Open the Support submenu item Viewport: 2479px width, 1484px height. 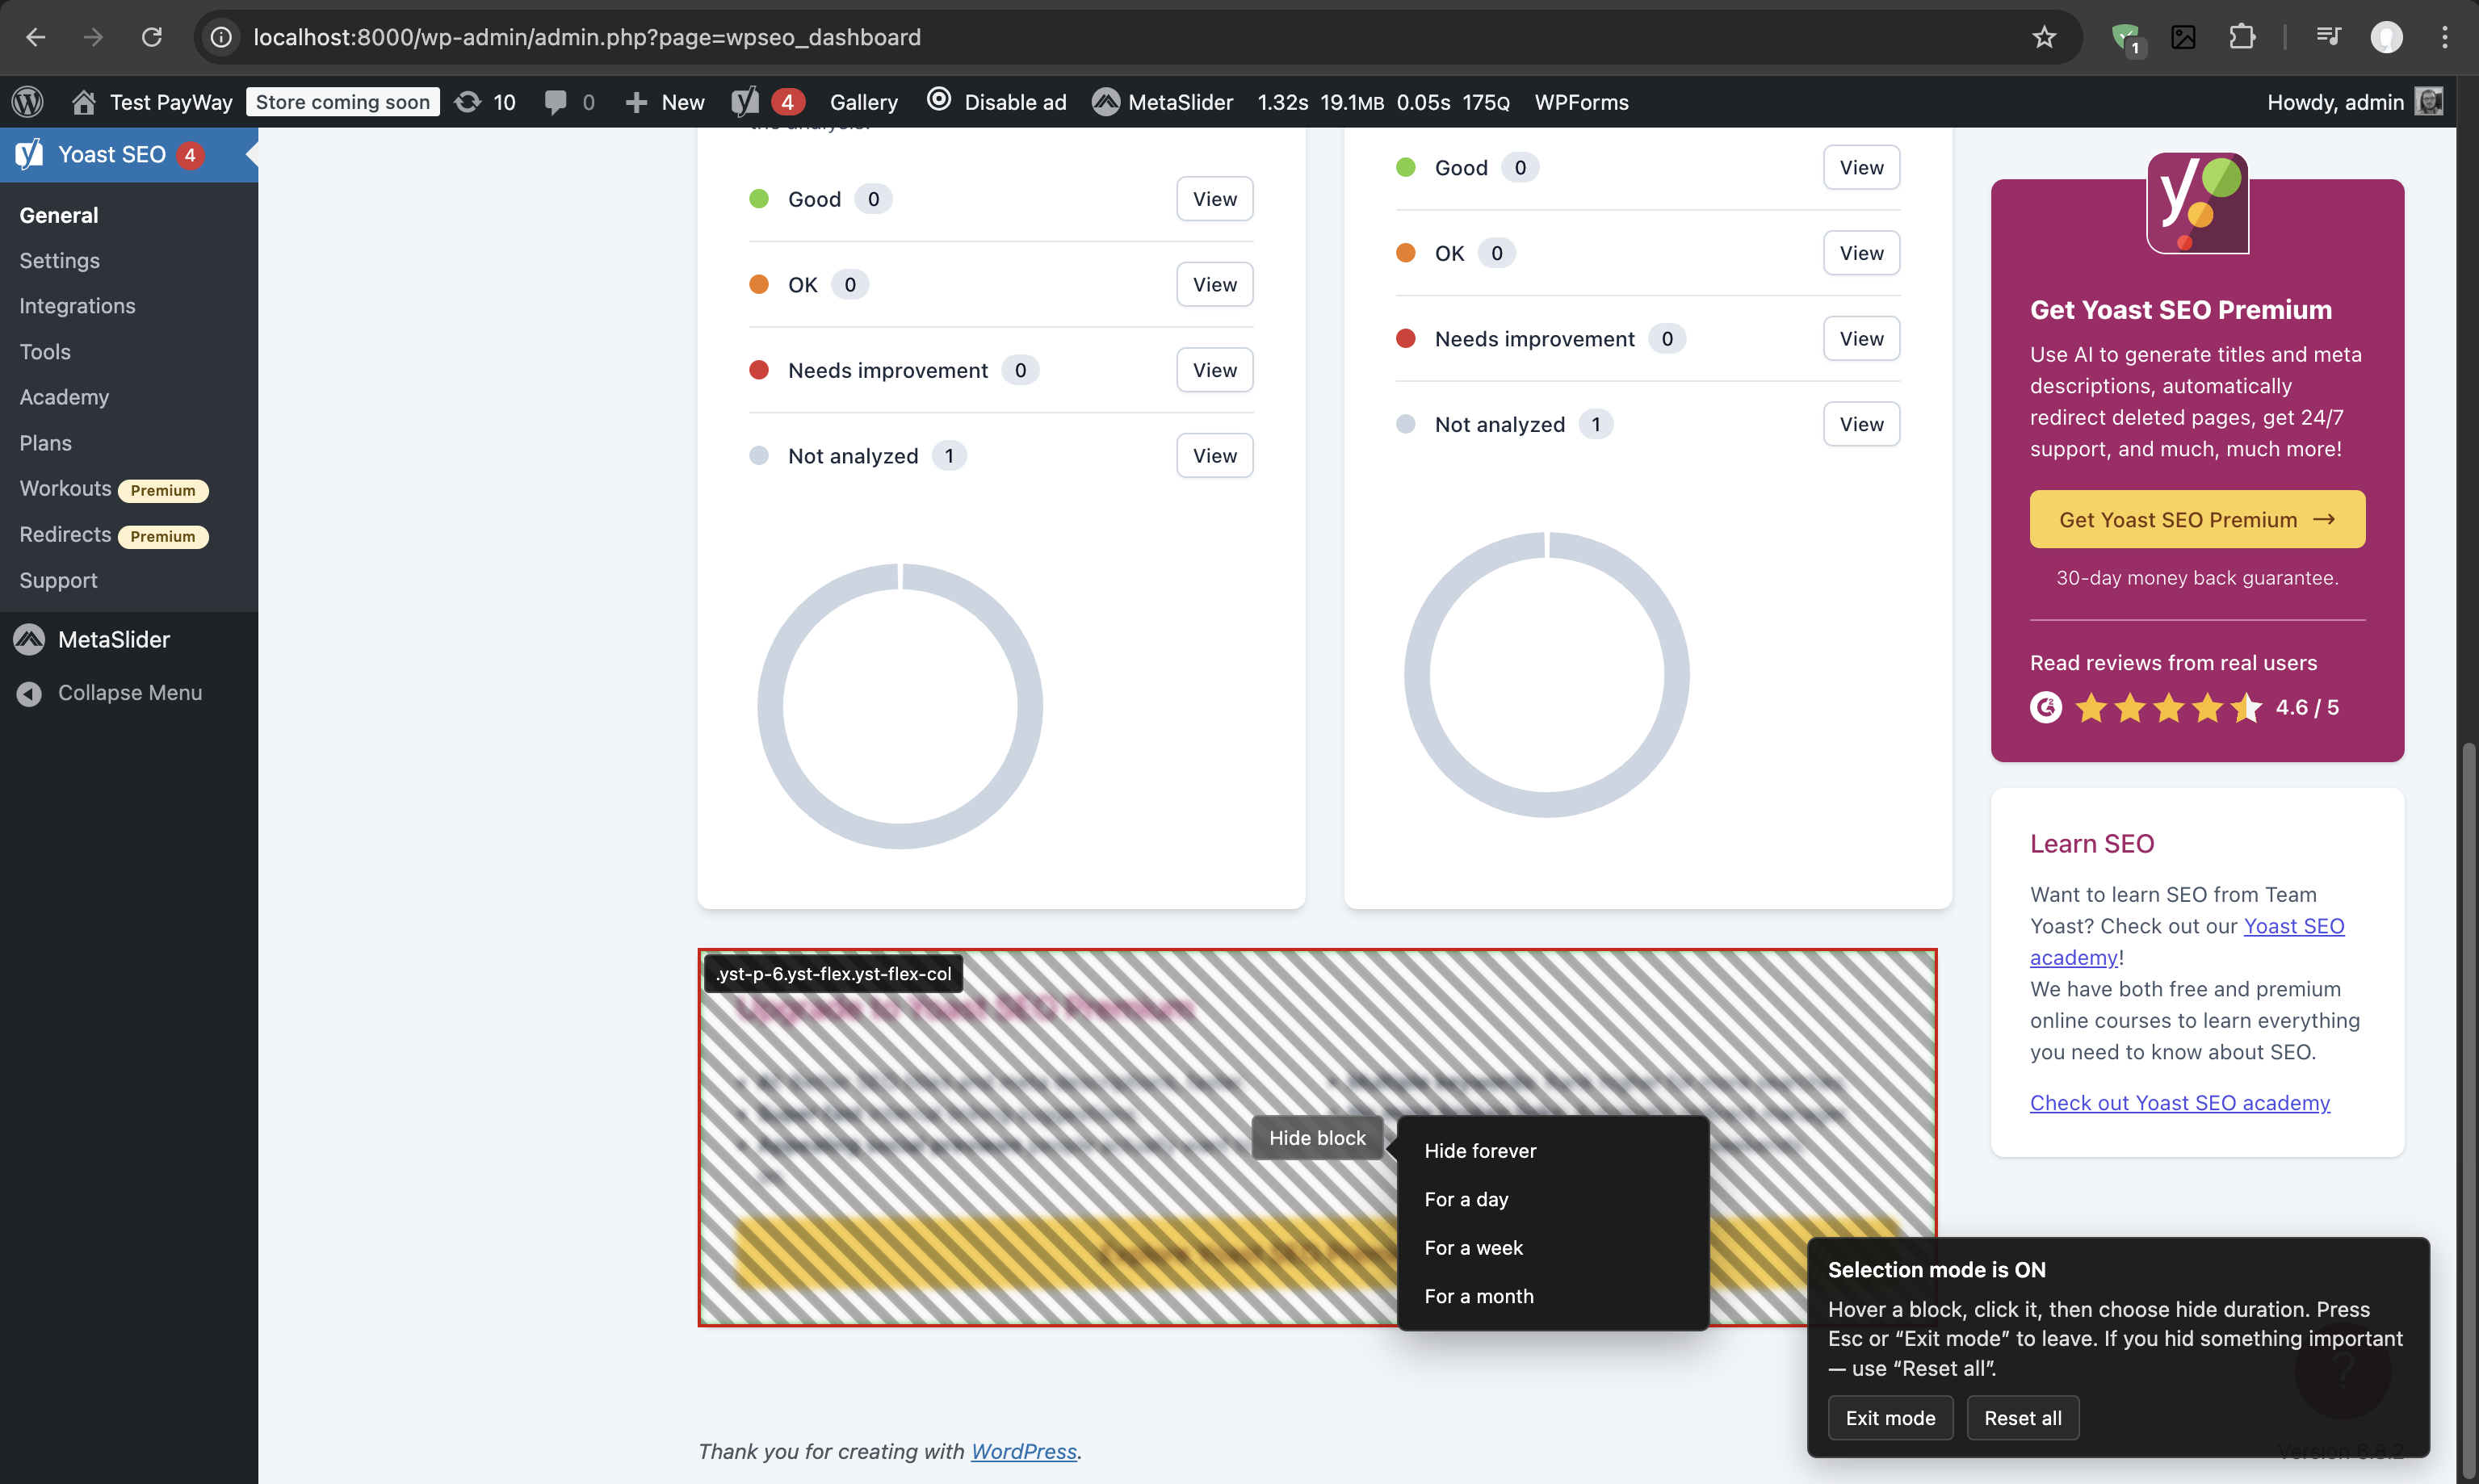click(58, 581)
